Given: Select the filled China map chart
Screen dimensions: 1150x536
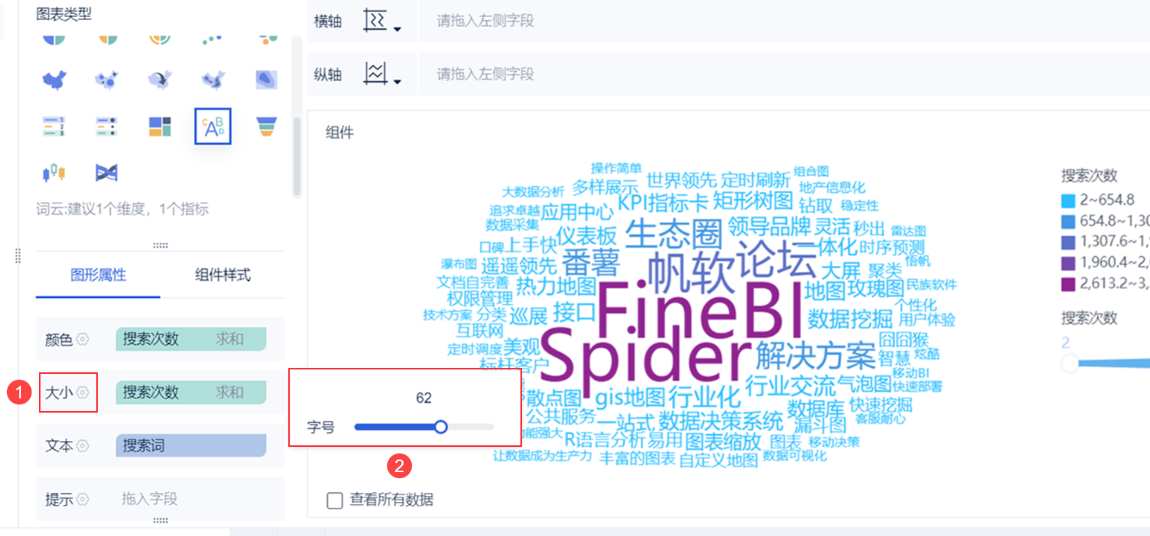Looking at the screenshot, I should (54, 80).
